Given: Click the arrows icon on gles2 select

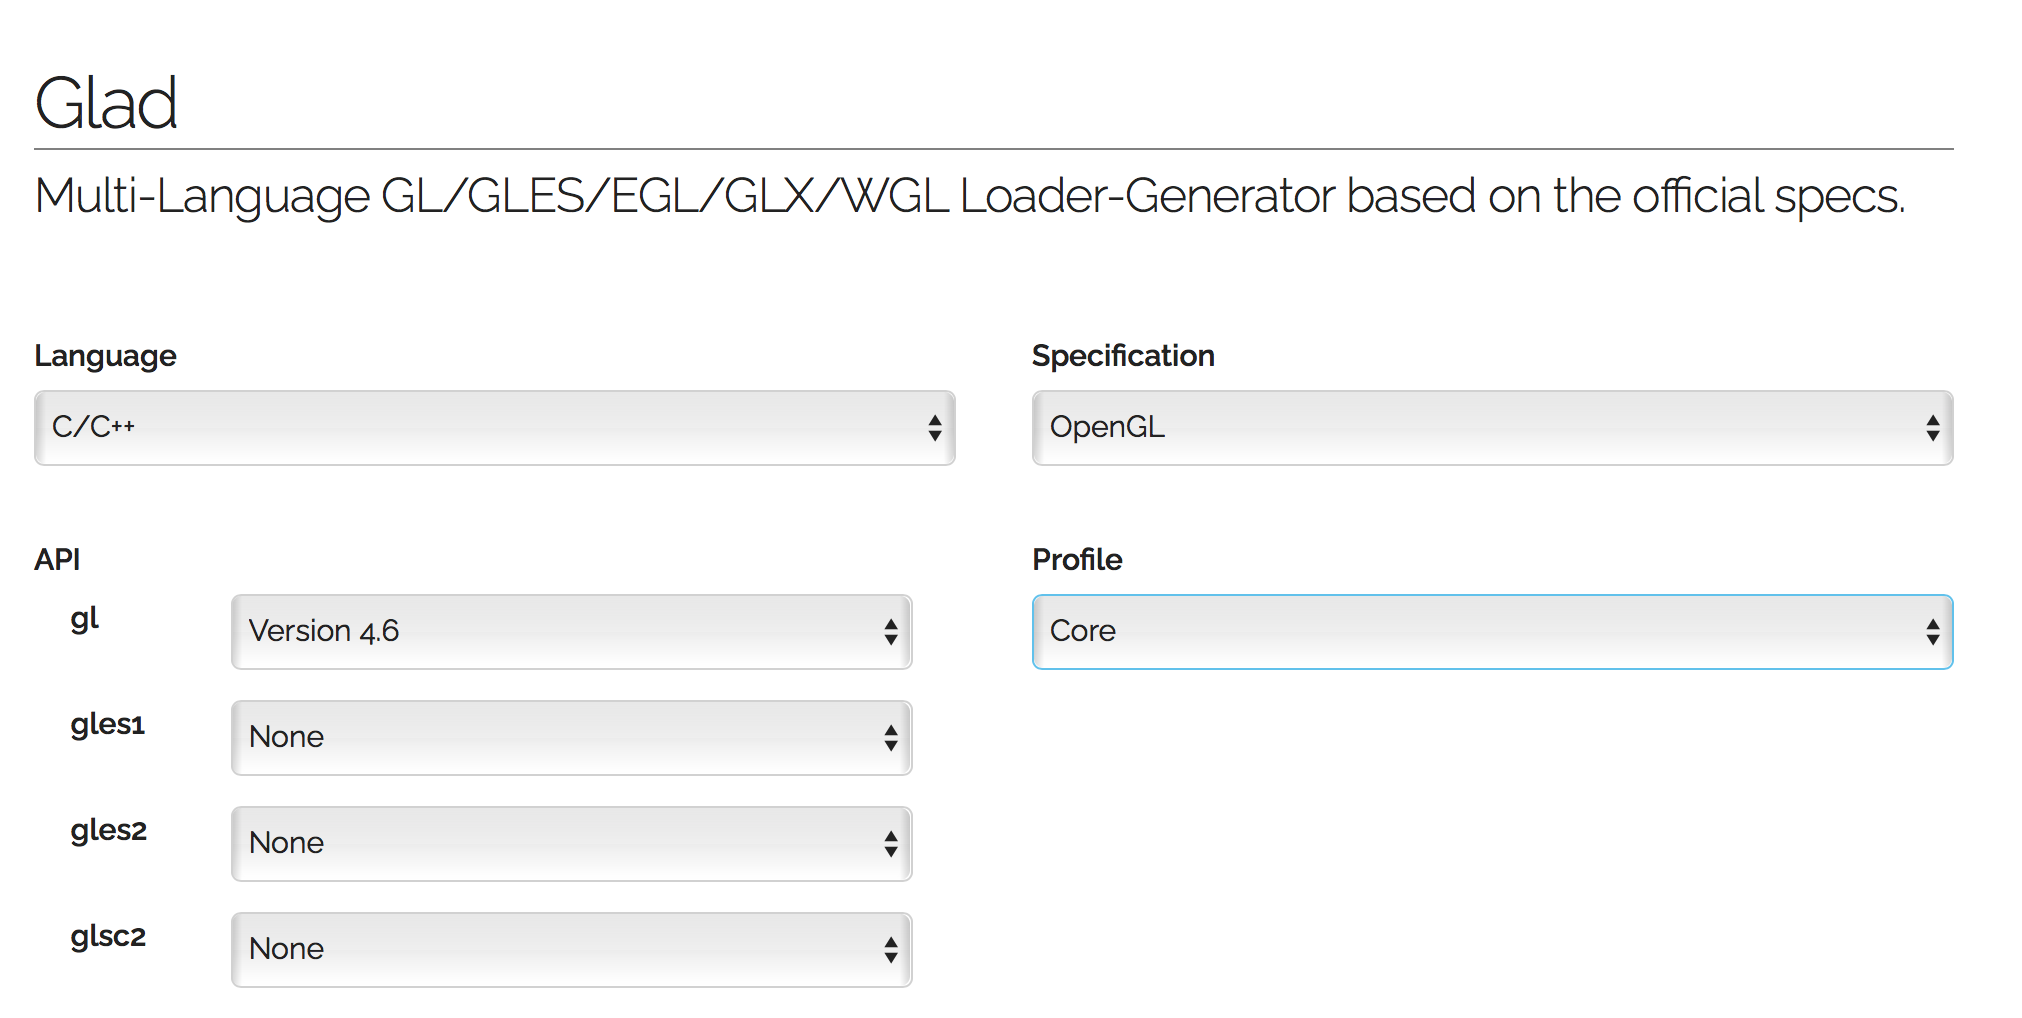Looking at the screenshot, I should click(x=890, y=844).
